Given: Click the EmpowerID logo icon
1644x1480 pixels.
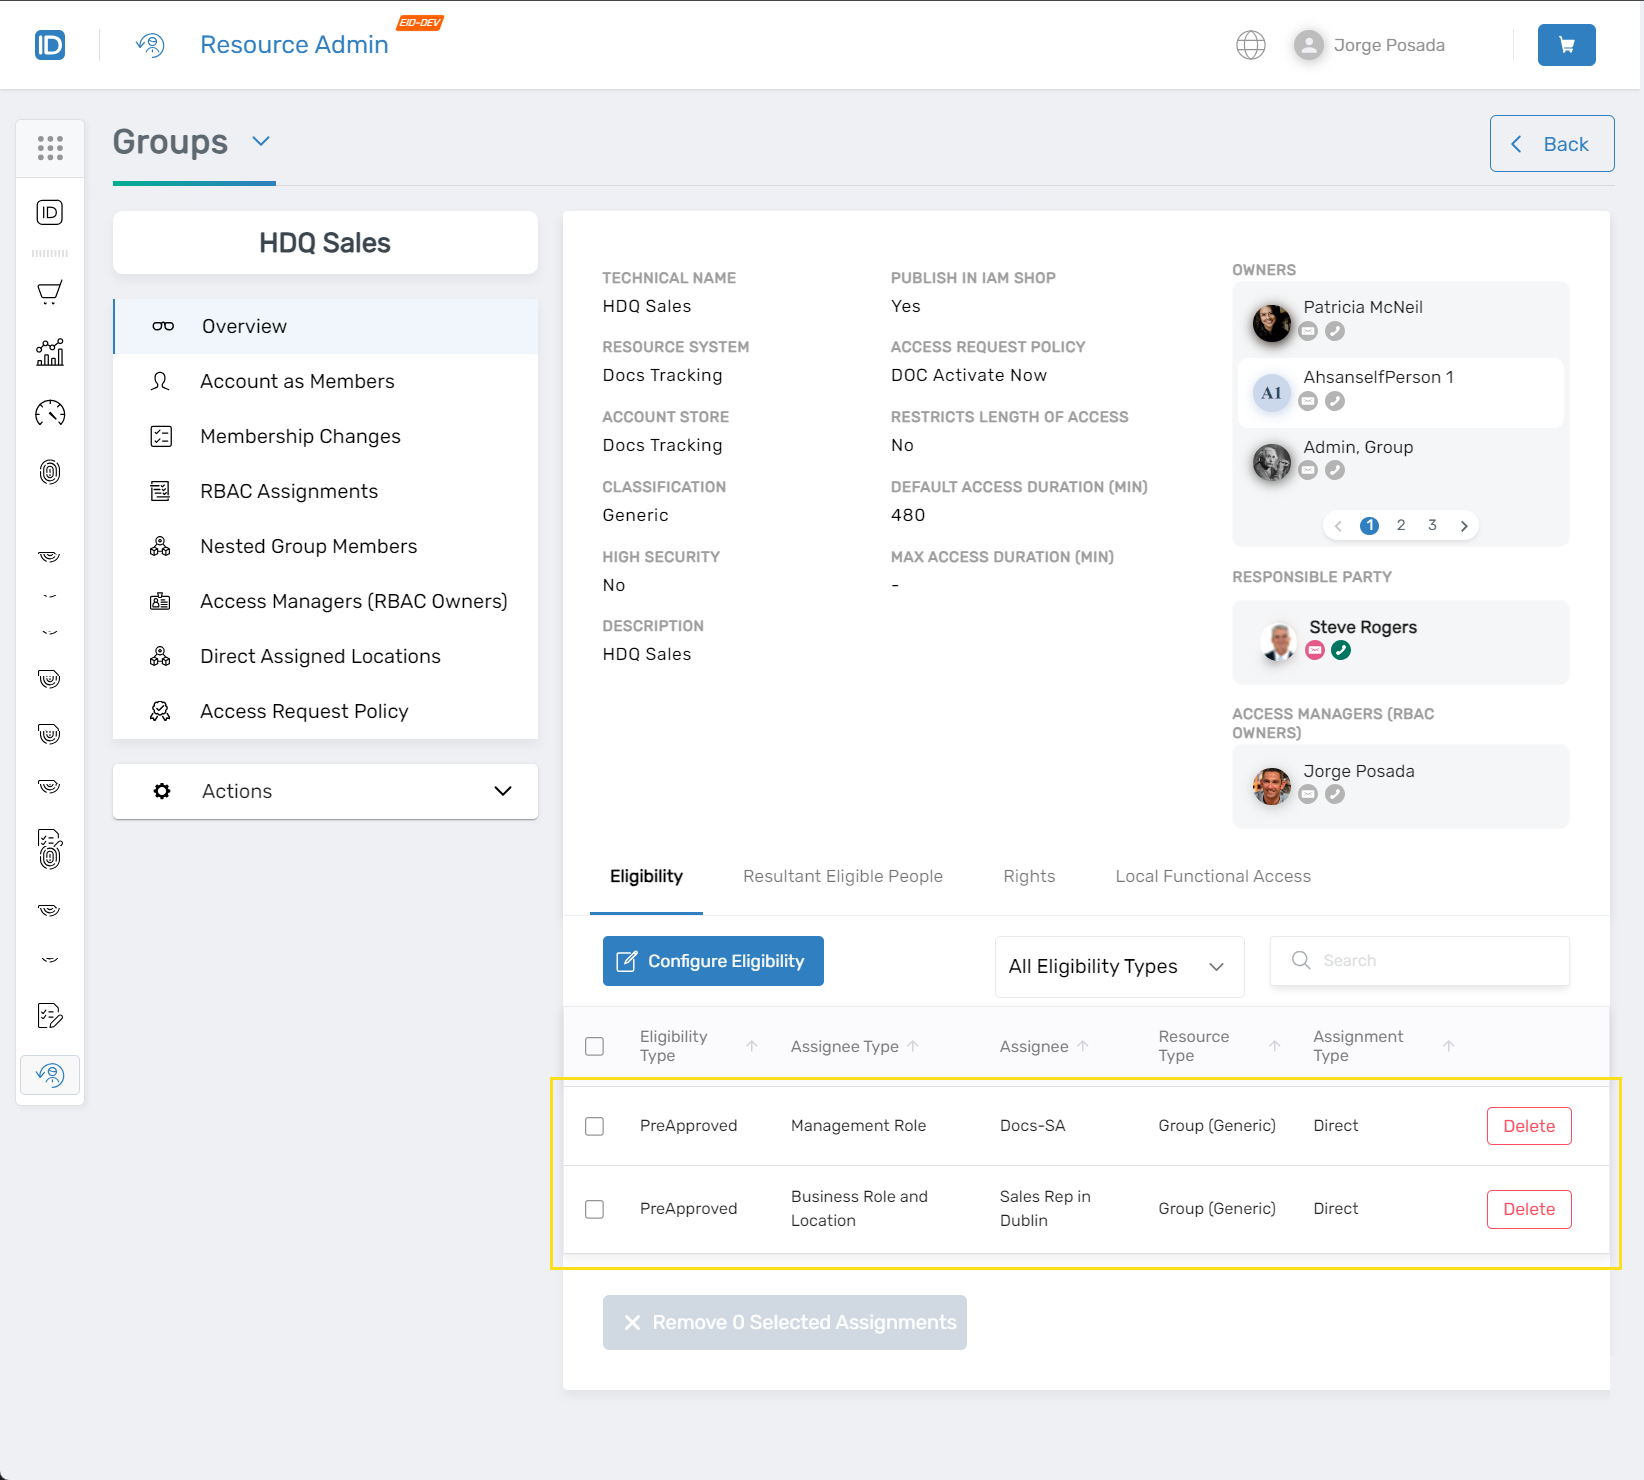Looking at the screenshot, I should [50, 45].
